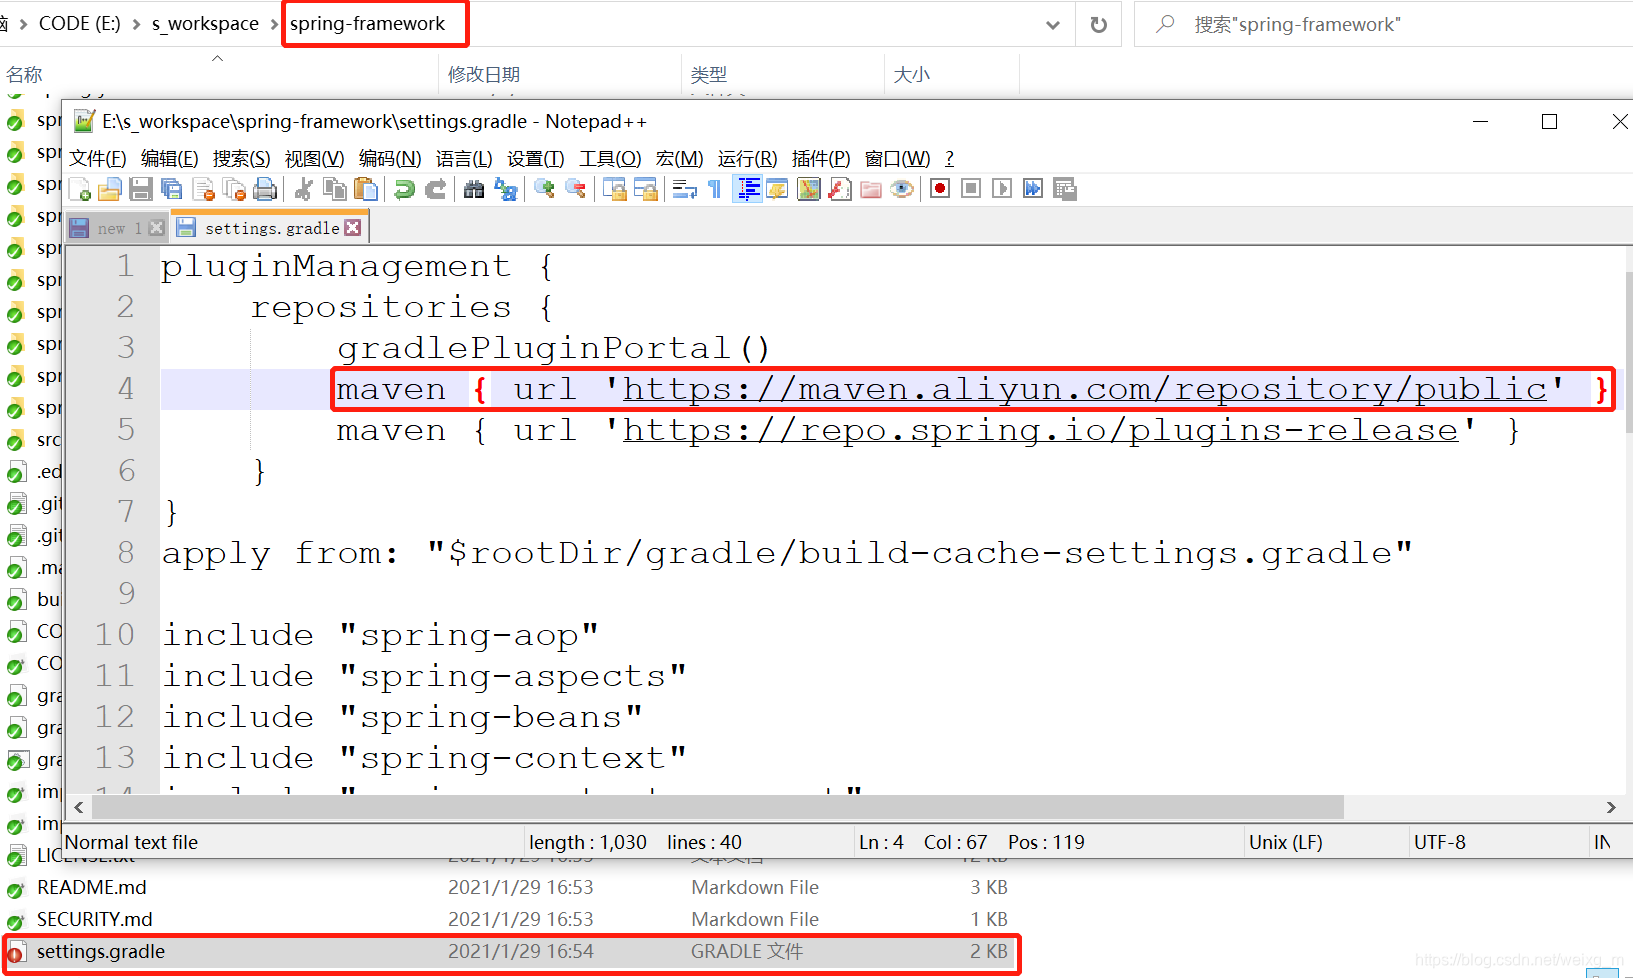This screenshot has height=978, width=1633.
Task: Stop macro recording square icon
Action: tap(971, 189)
